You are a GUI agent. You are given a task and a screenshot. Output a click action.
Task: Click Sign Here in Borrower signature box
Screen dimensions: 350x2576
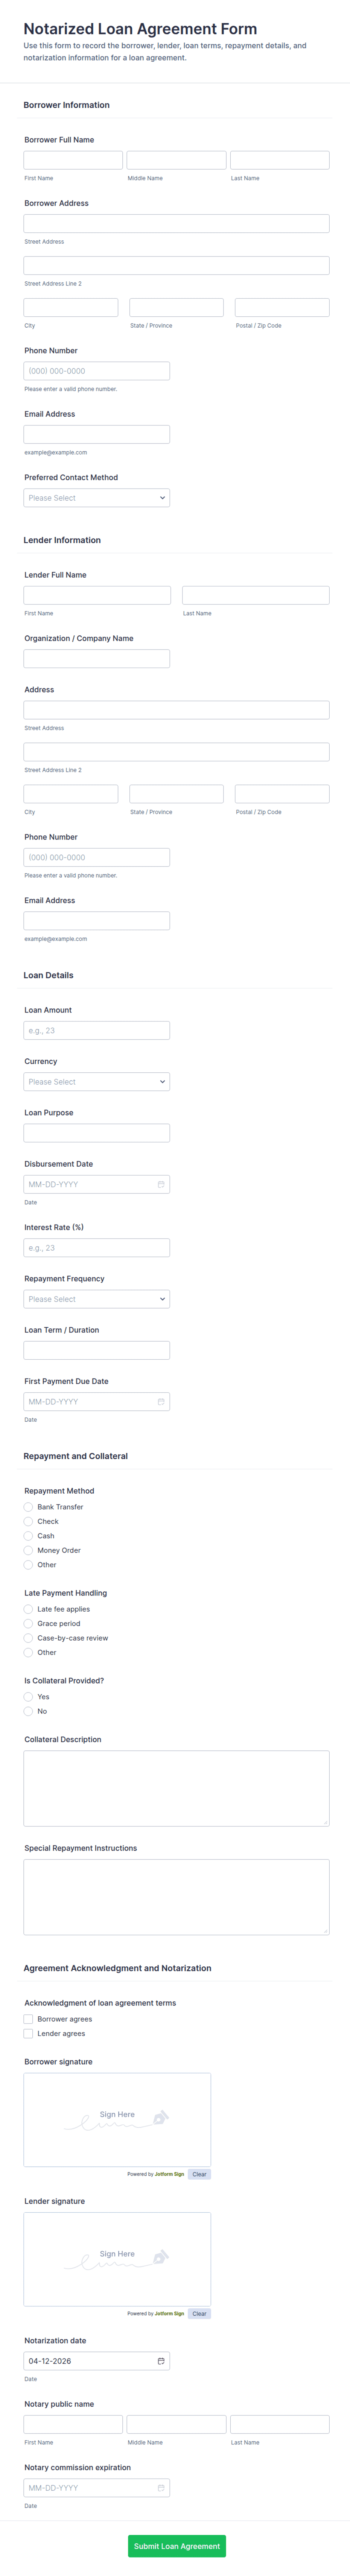tap(117, 2115)
